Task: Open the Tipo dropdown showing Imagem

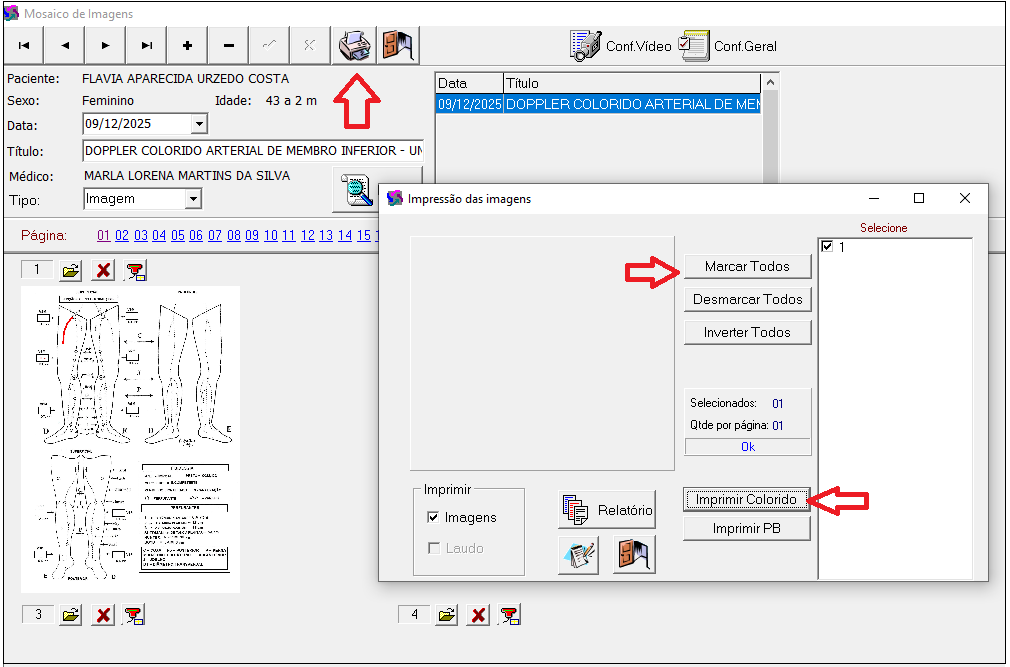Action: [x=193, y=199]
